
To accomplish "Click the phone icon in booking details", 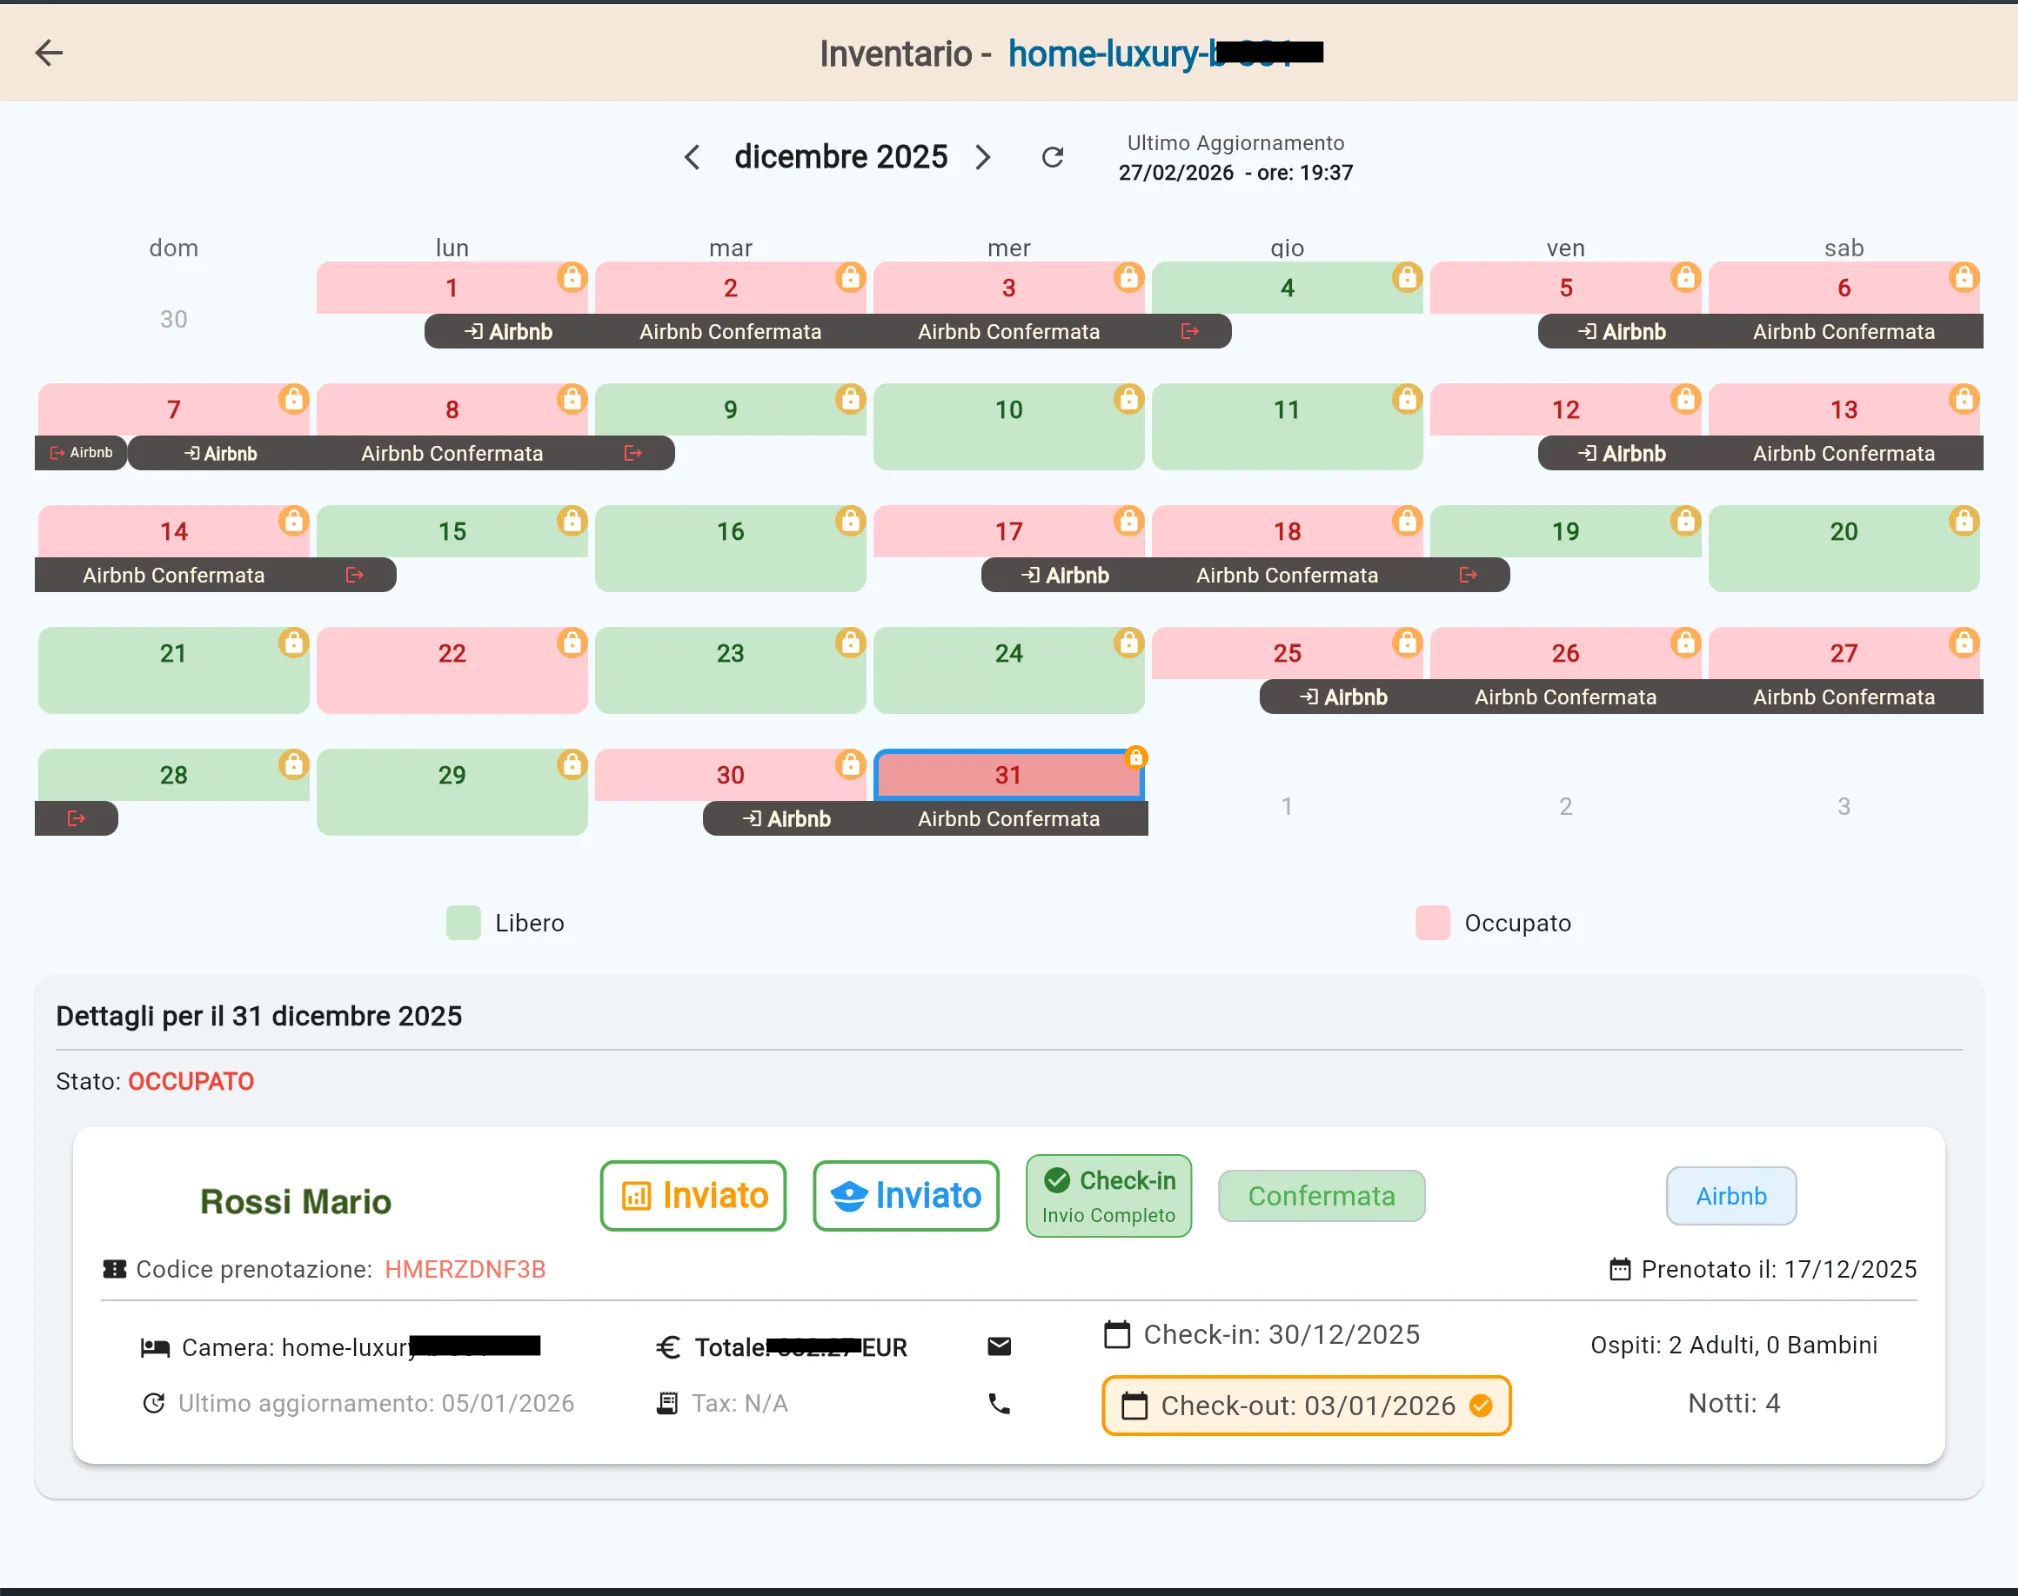I will pos(1000,1404).
